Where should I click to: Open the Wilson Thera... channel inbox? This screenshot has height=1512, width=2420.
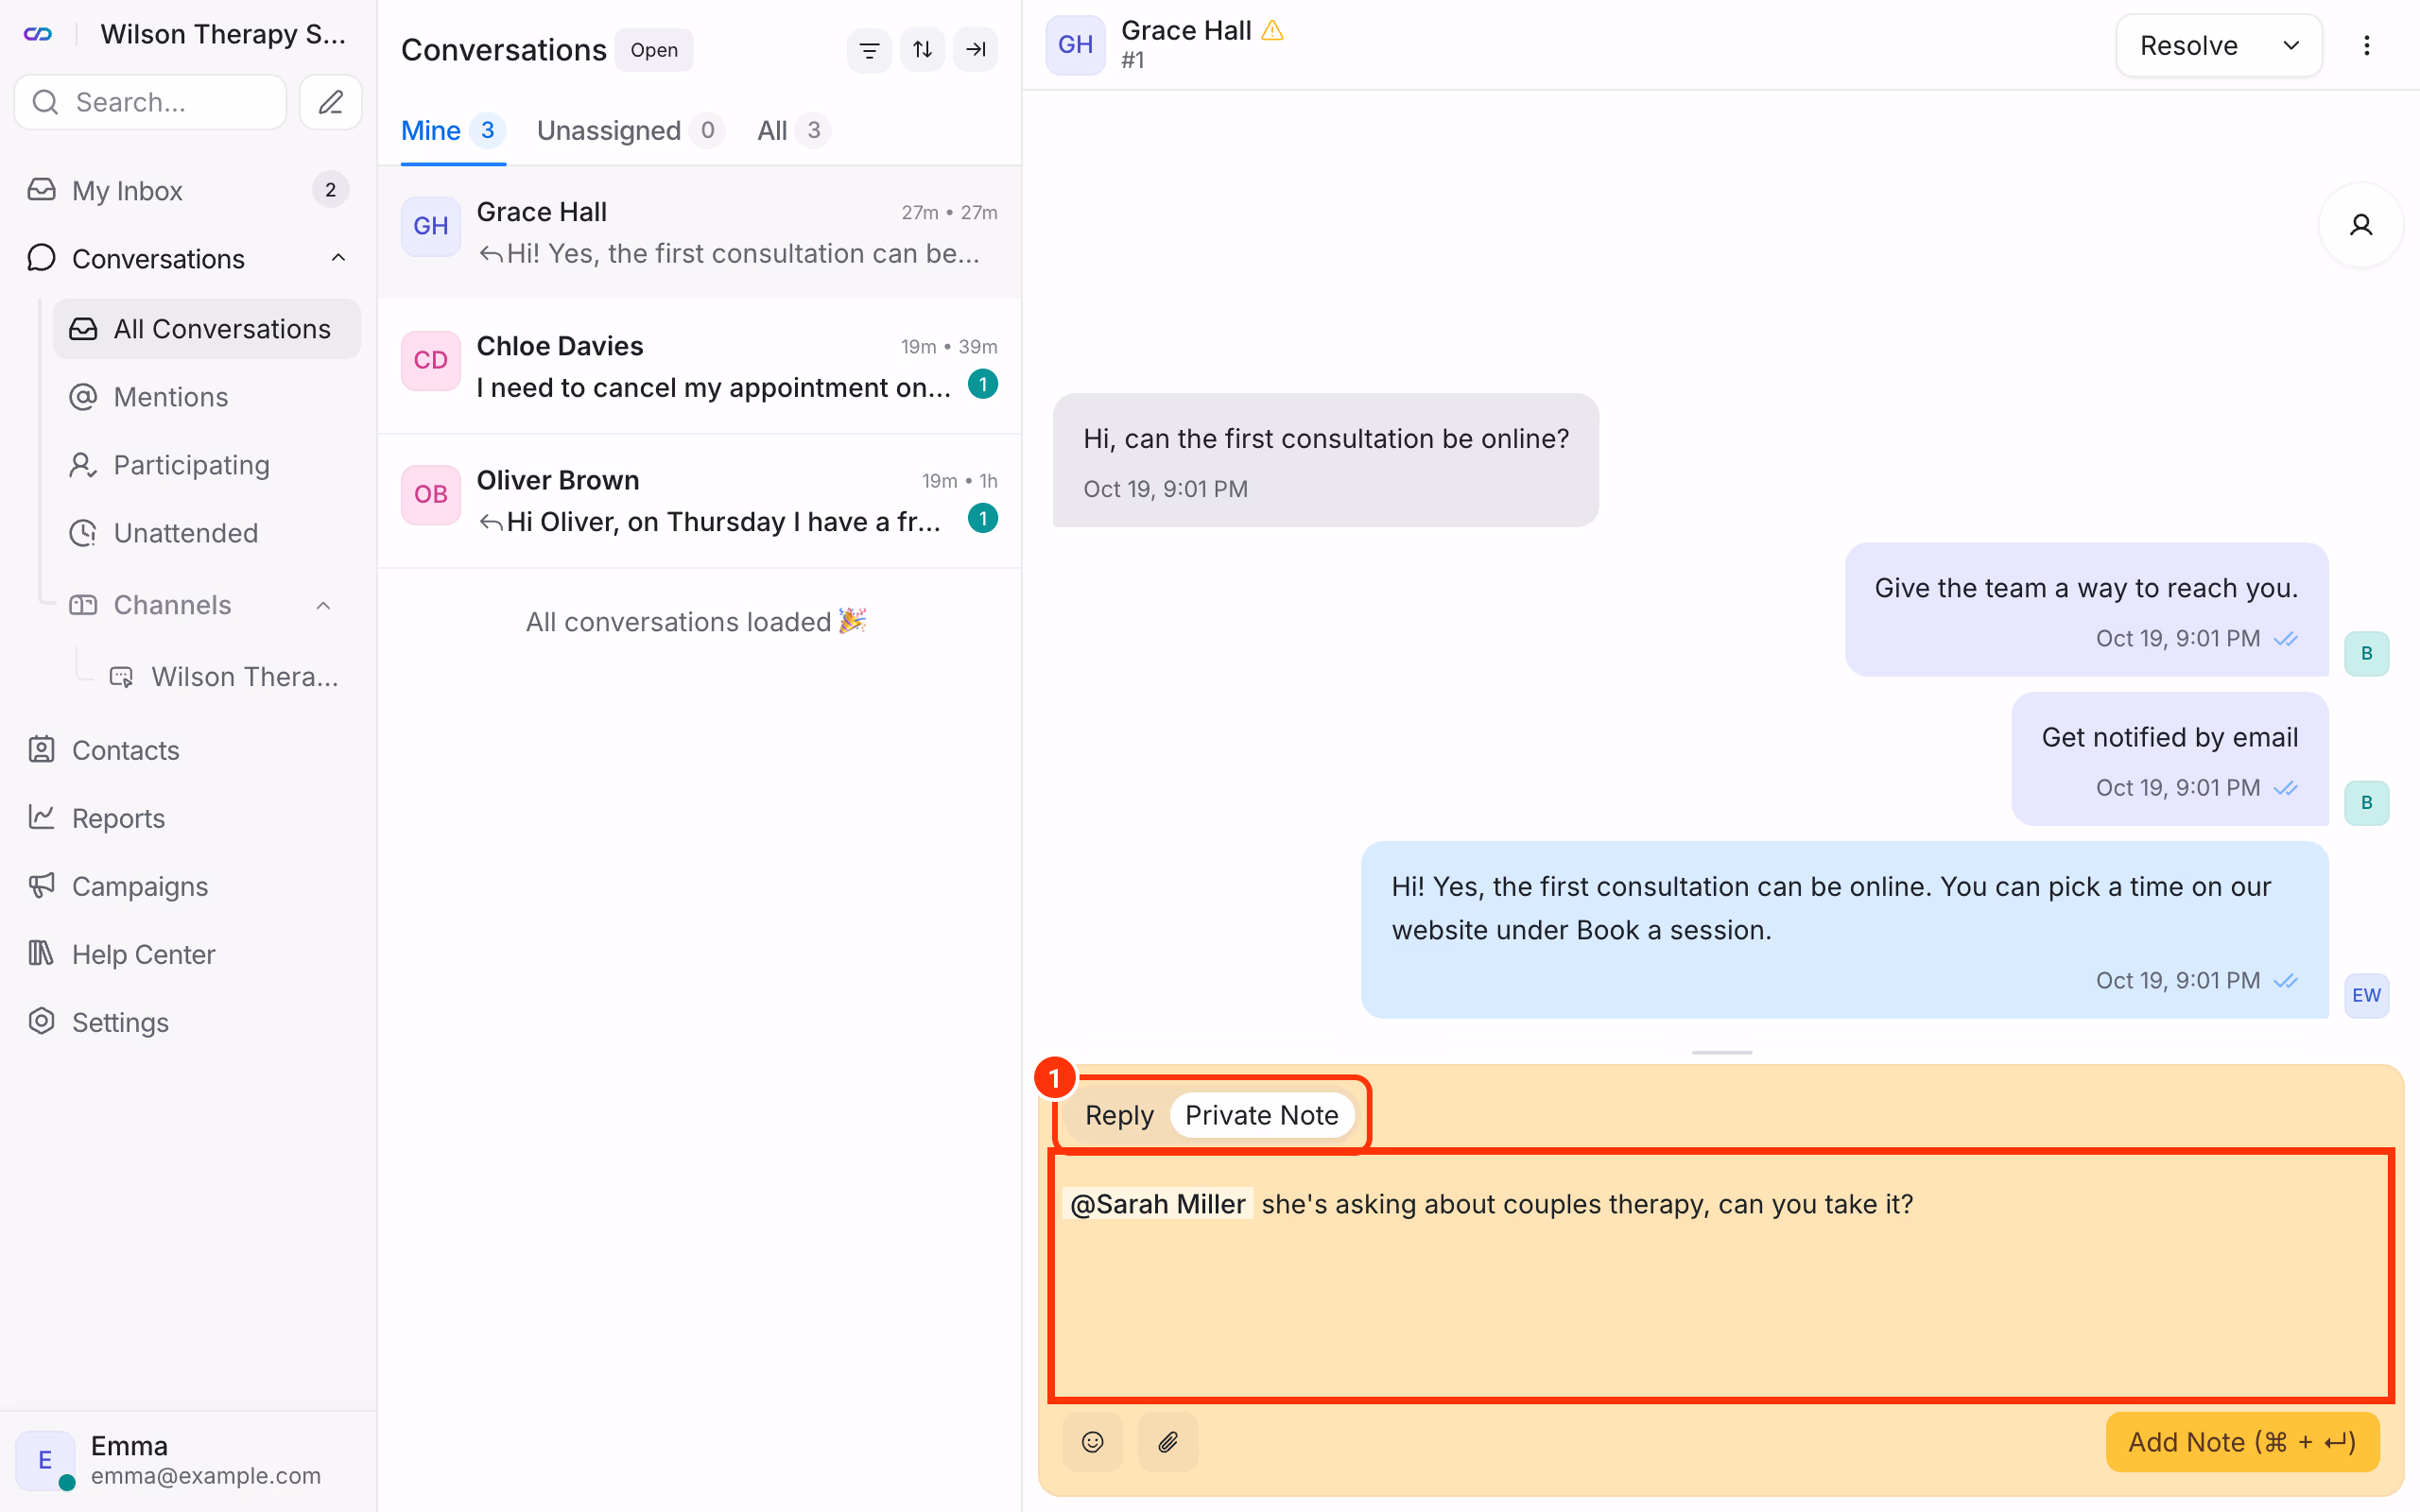225,677
